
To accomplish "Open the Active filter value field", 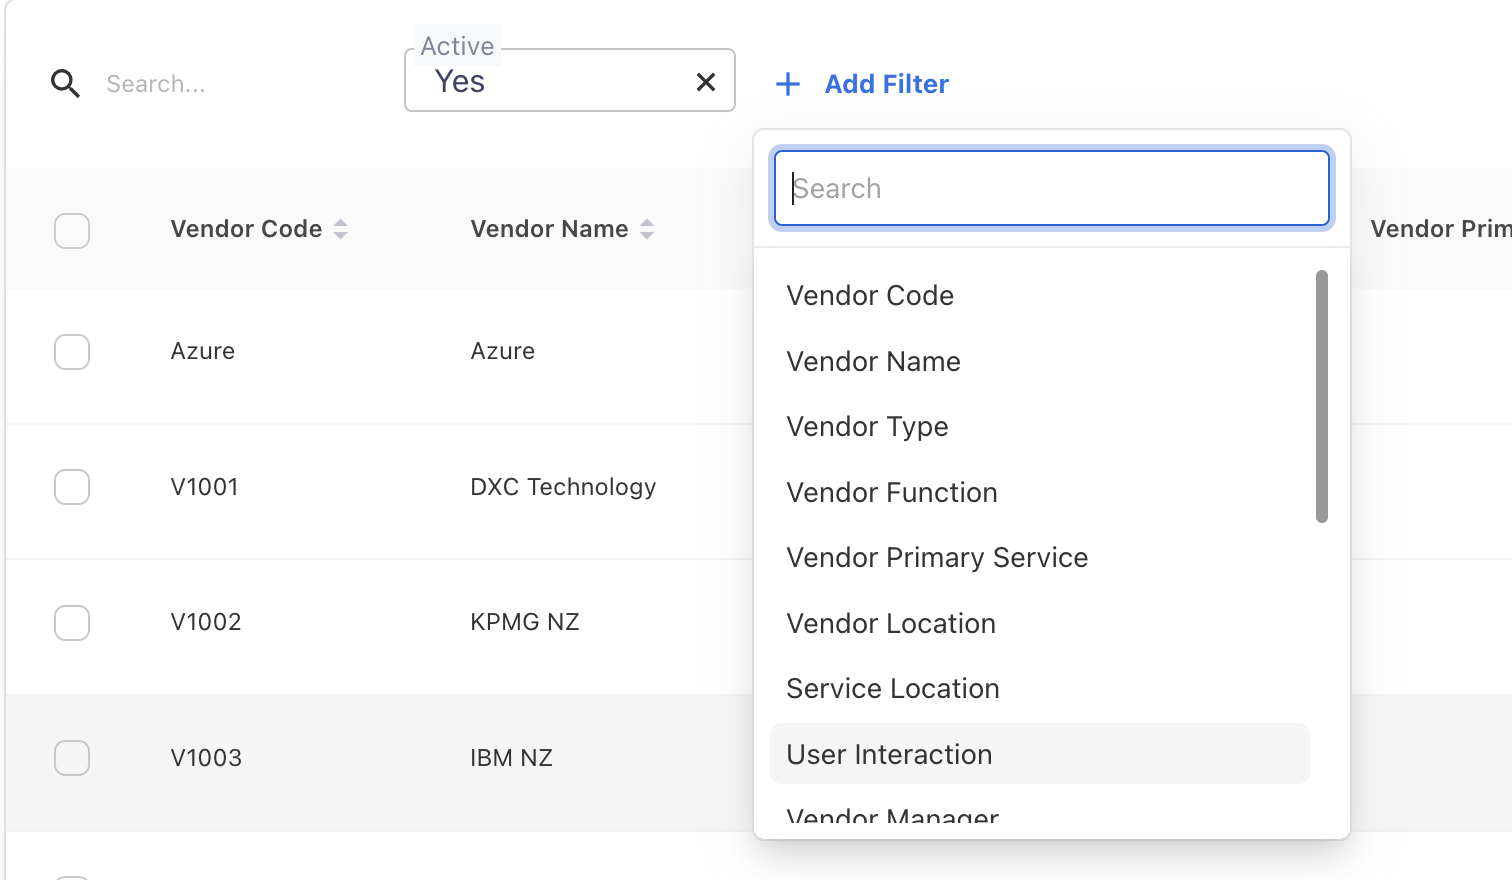I will [550, 82].
